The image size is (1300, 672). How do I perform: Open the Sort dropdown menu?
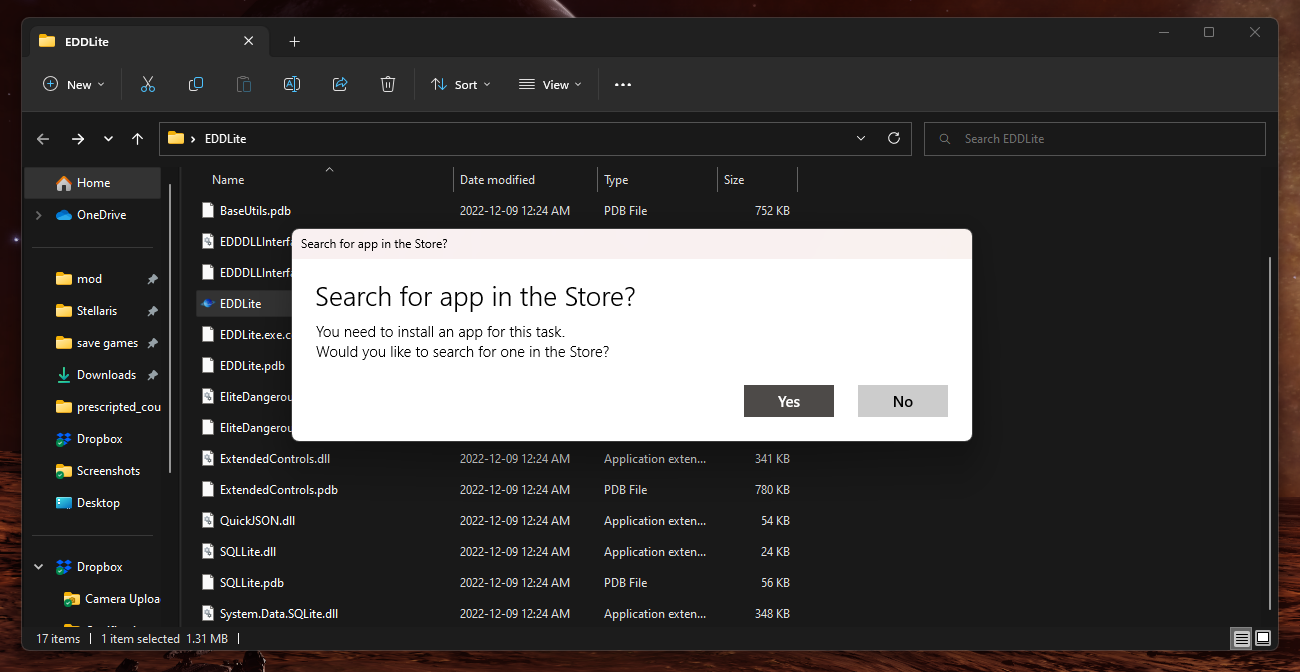461,85
